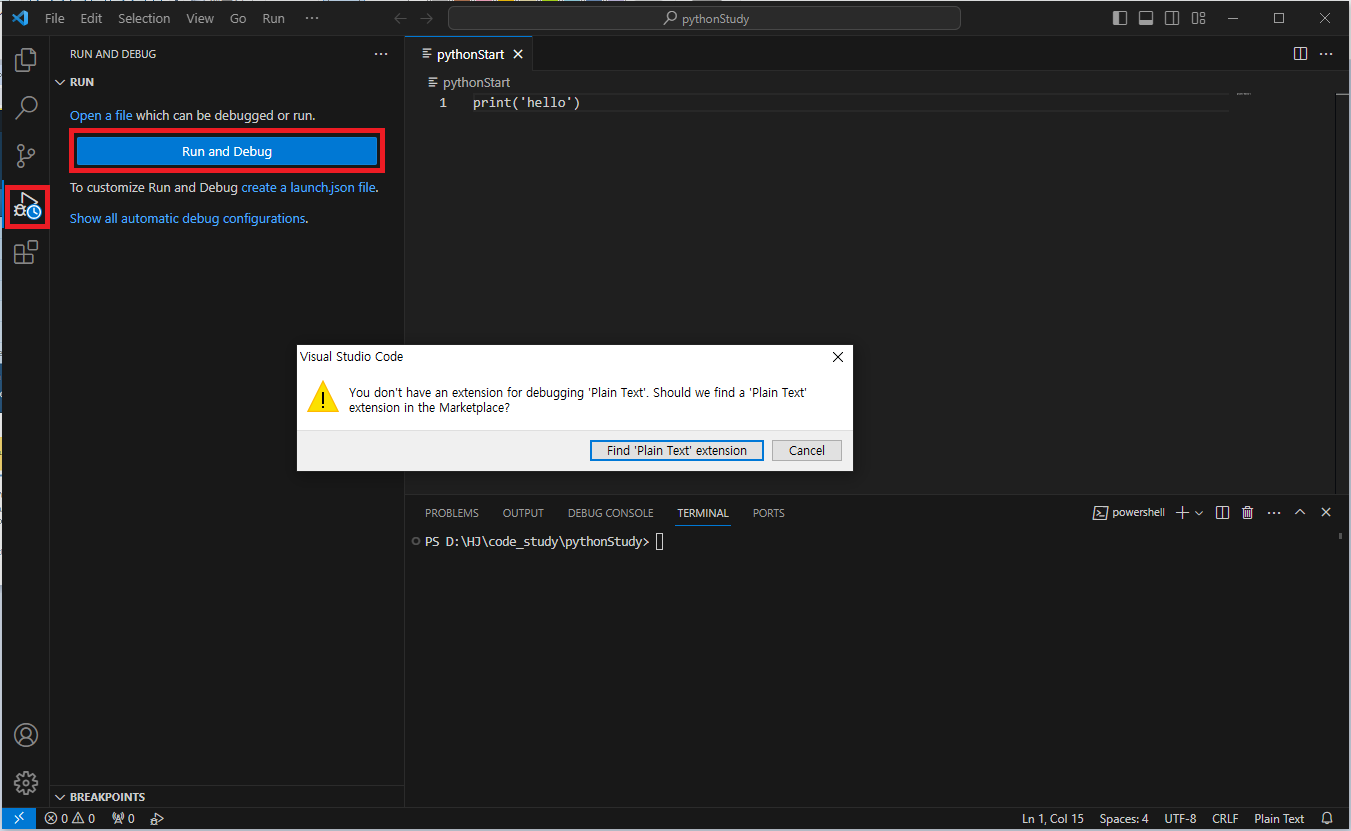Viewport: 1351px width, 831px height.
Task: Click Find 'Plain Text' extension button
Action: [677, 451]
